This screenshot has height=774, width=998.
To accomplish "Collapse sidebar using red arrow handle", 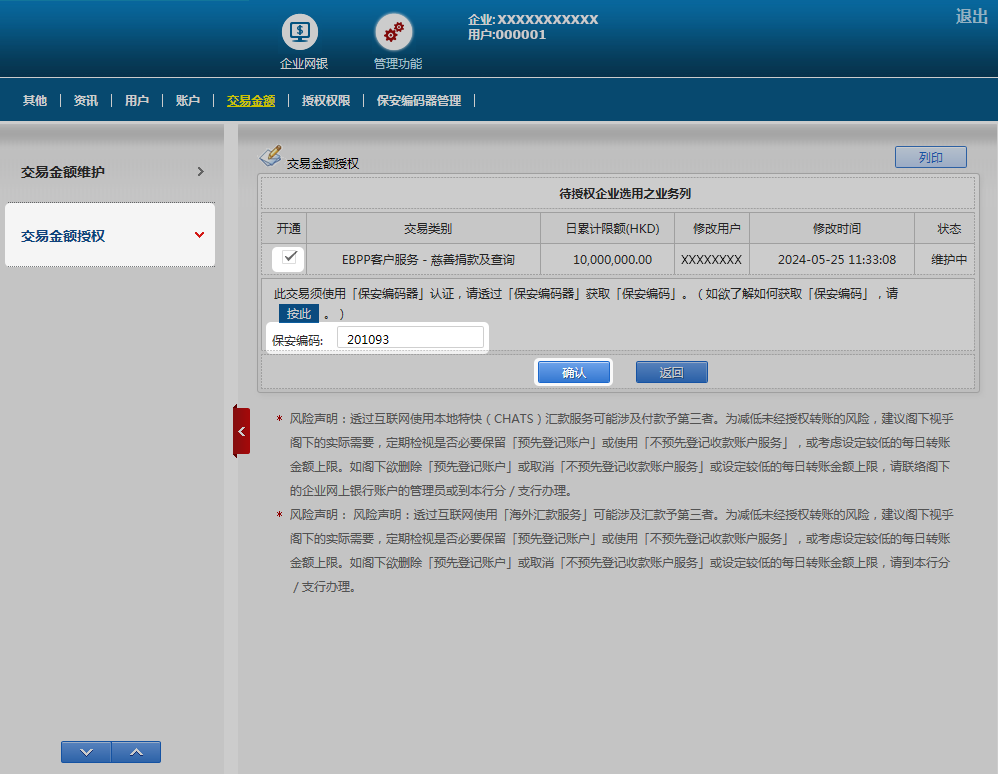I will coord(241,431).
